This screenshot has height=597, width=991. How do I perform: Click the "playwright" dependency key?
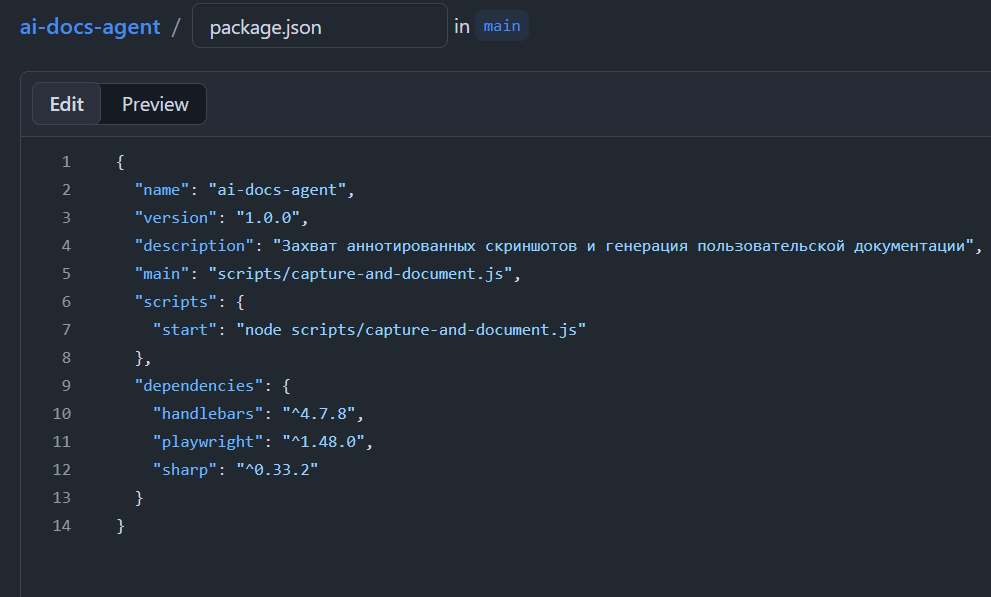[x=208, y=441]
